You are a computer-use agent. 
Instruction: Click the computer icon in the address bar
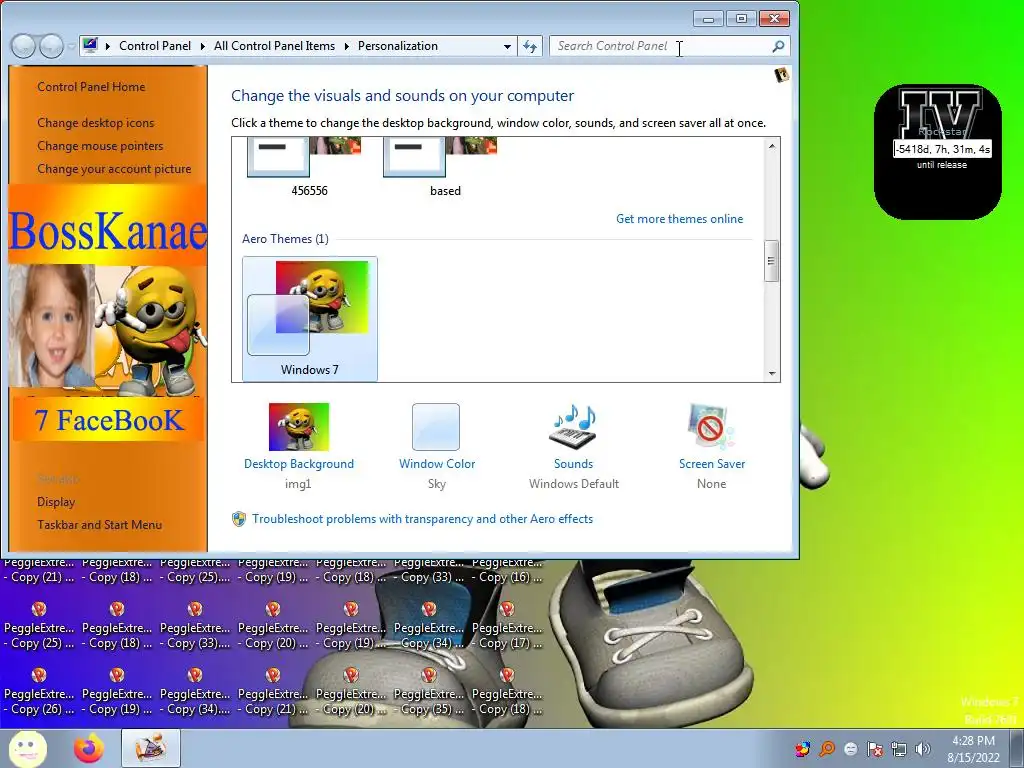click(91, 46)
